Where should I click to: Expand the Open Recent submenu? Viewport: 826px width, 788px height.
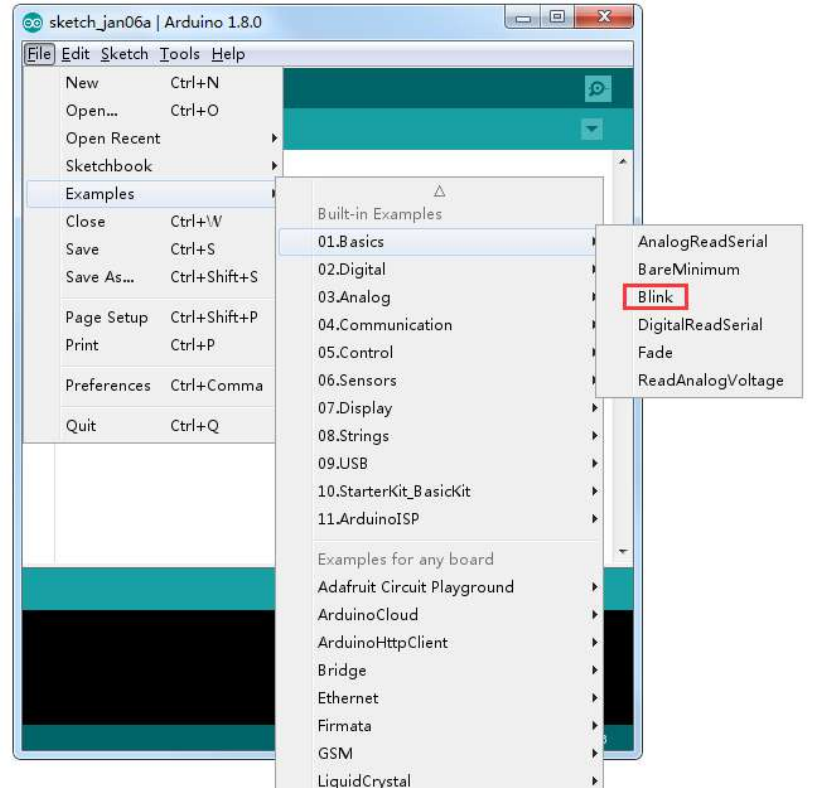tap(151, 138)
